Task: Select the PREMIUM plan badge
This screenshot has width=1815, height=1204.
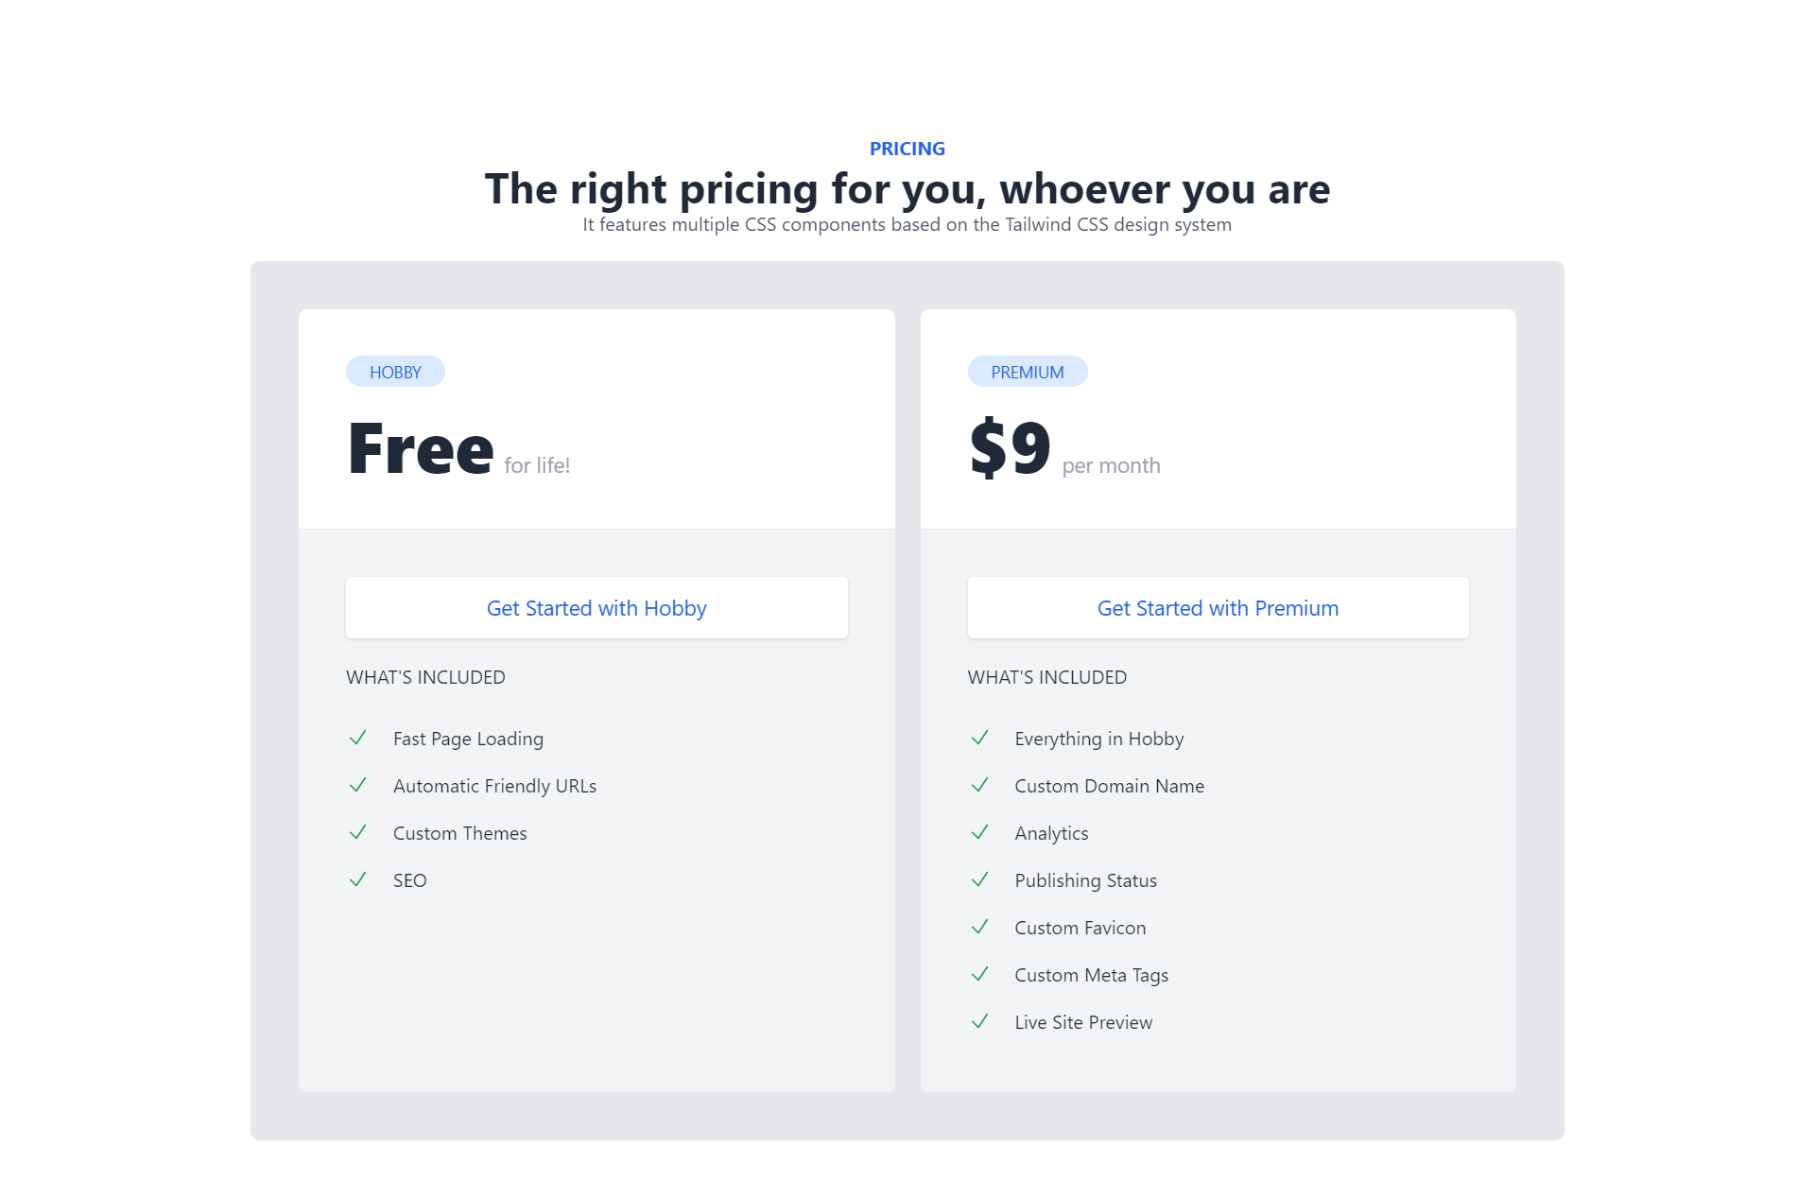Action: click(1027, 372)
